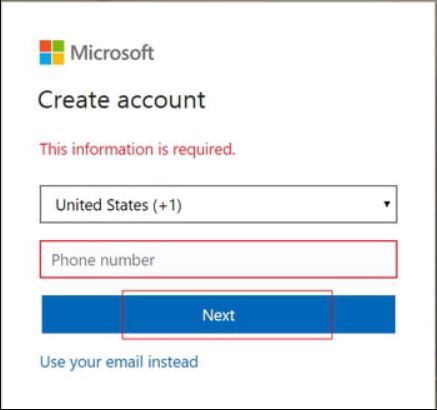
Task: Focus the Phone number input field
Action: pos(218,259)
